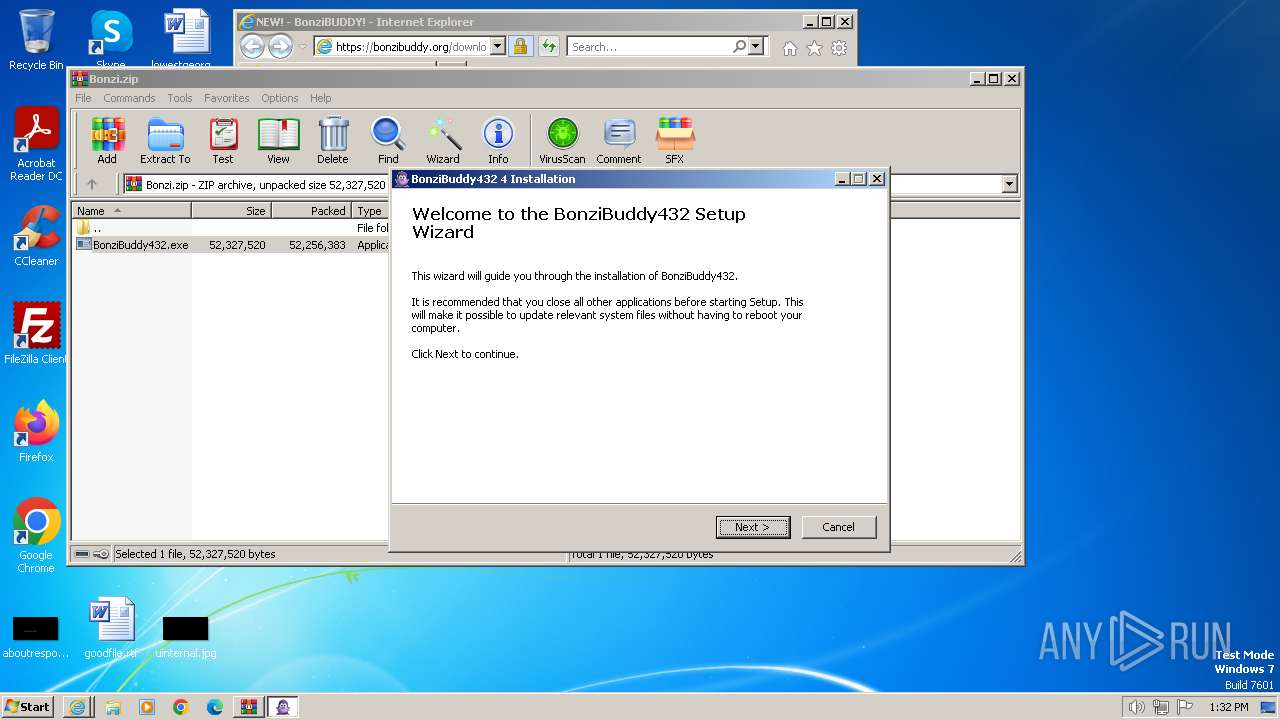Open the Find magnifier tool
Viewport: 1280px width, 720px height.
388,140
